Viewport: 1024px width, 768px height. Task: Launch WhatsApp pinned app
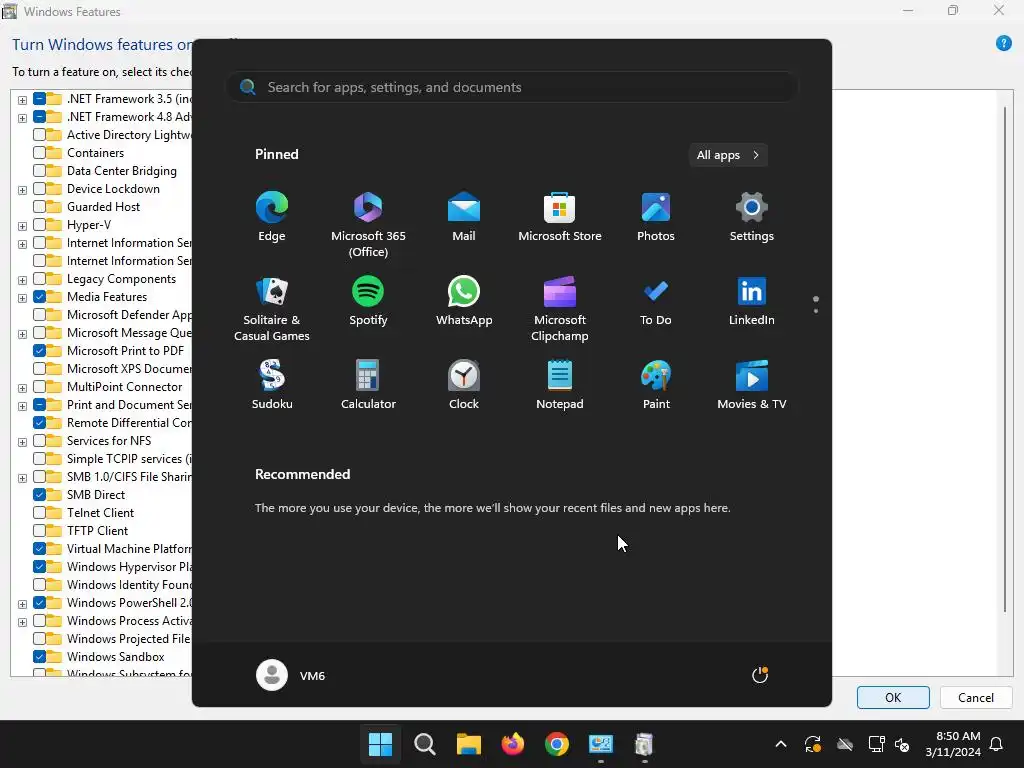pos(464,301)
